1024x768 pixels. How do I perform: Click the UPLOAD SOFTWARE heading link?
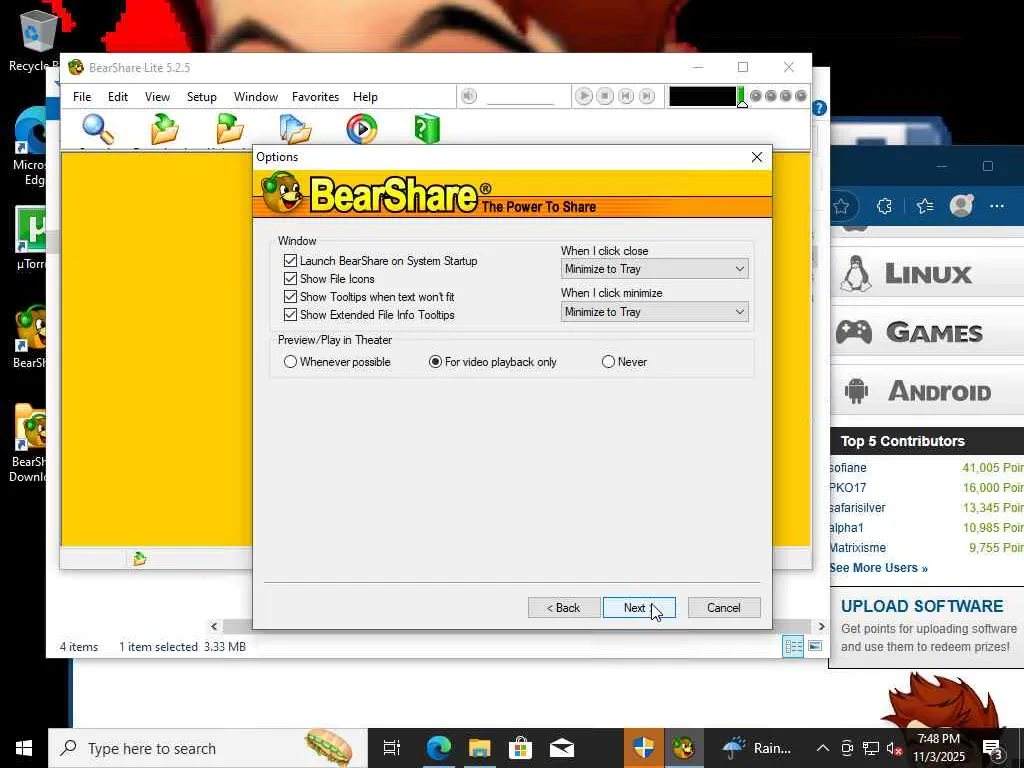[921, 606]
